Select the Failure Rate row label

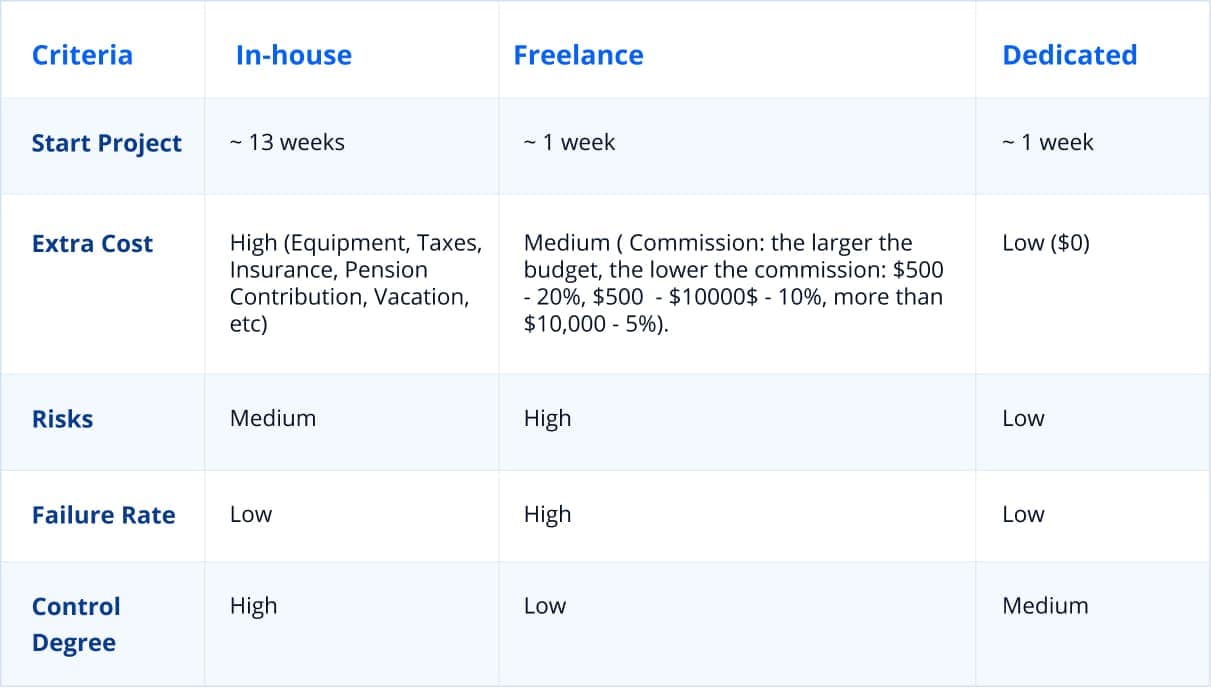103,515
